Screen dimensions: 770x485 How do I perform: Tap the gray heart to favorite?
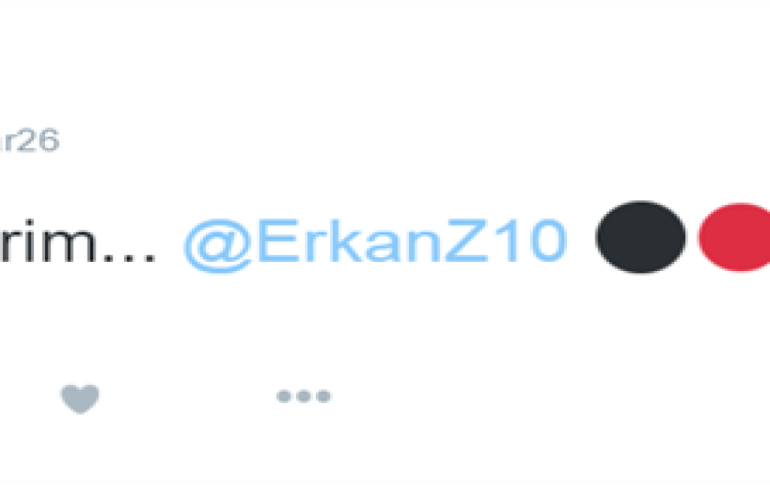tap(80, 398)
